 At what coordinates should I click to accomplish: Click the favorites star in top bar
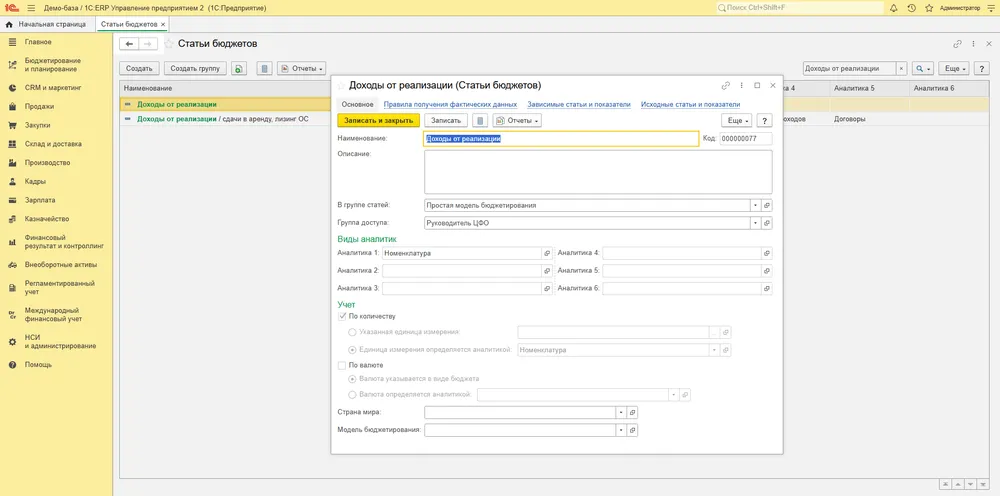(x=929, y=8)
